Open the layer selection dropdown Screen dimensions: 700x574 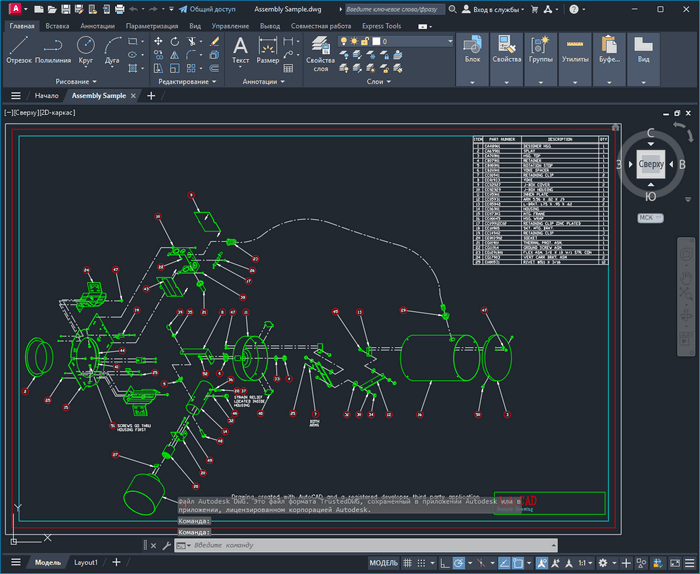[400, 42]
